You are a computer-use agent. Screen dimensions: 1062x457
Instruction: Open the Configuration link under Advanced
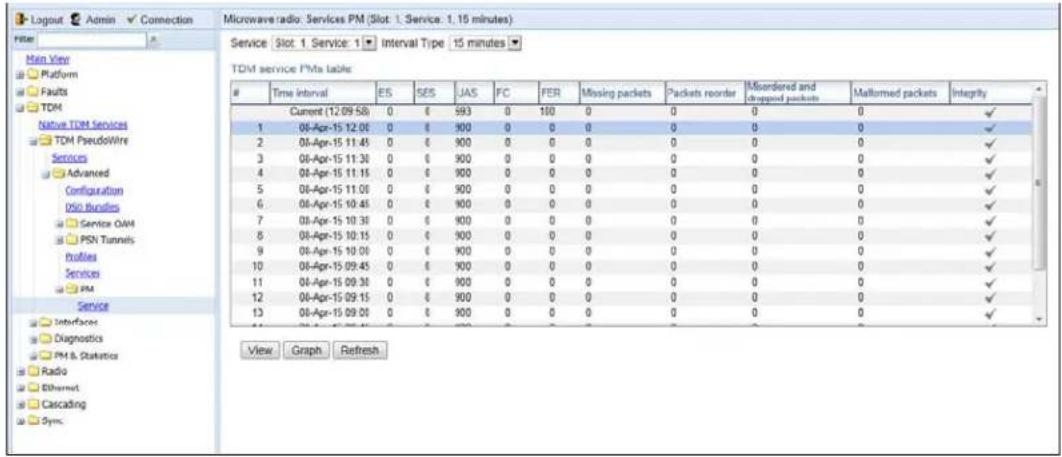(94, 190)
